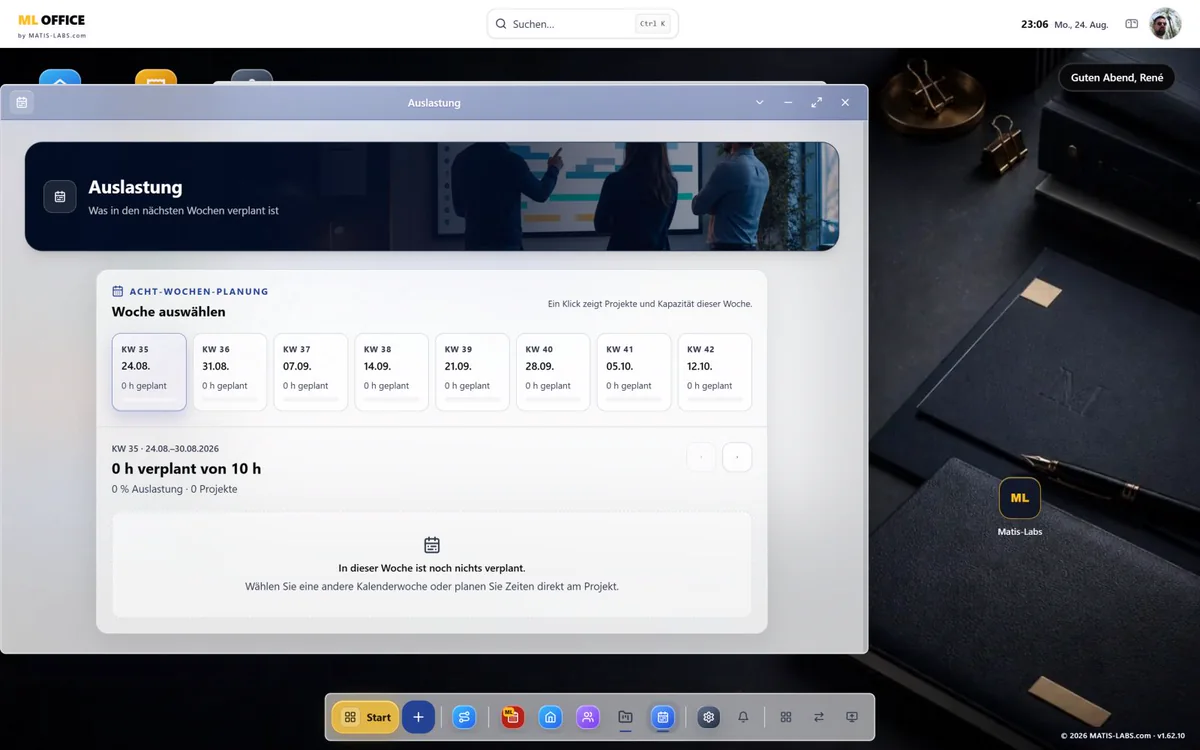Go to next week arrow button

point(737,457)
